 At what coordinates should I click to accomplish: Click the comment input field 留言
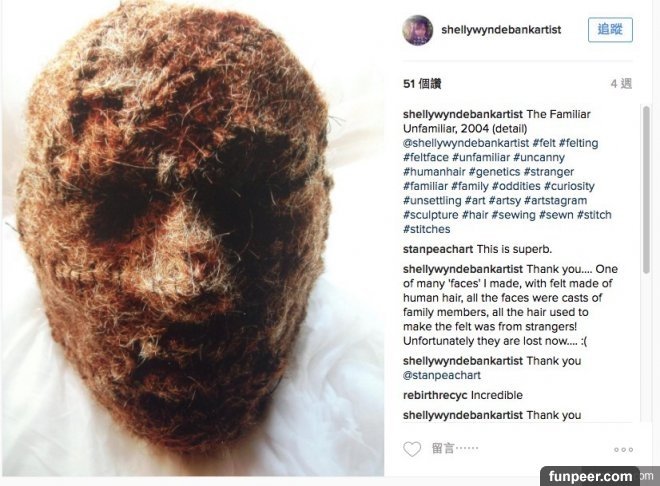(x=516, y=449)
